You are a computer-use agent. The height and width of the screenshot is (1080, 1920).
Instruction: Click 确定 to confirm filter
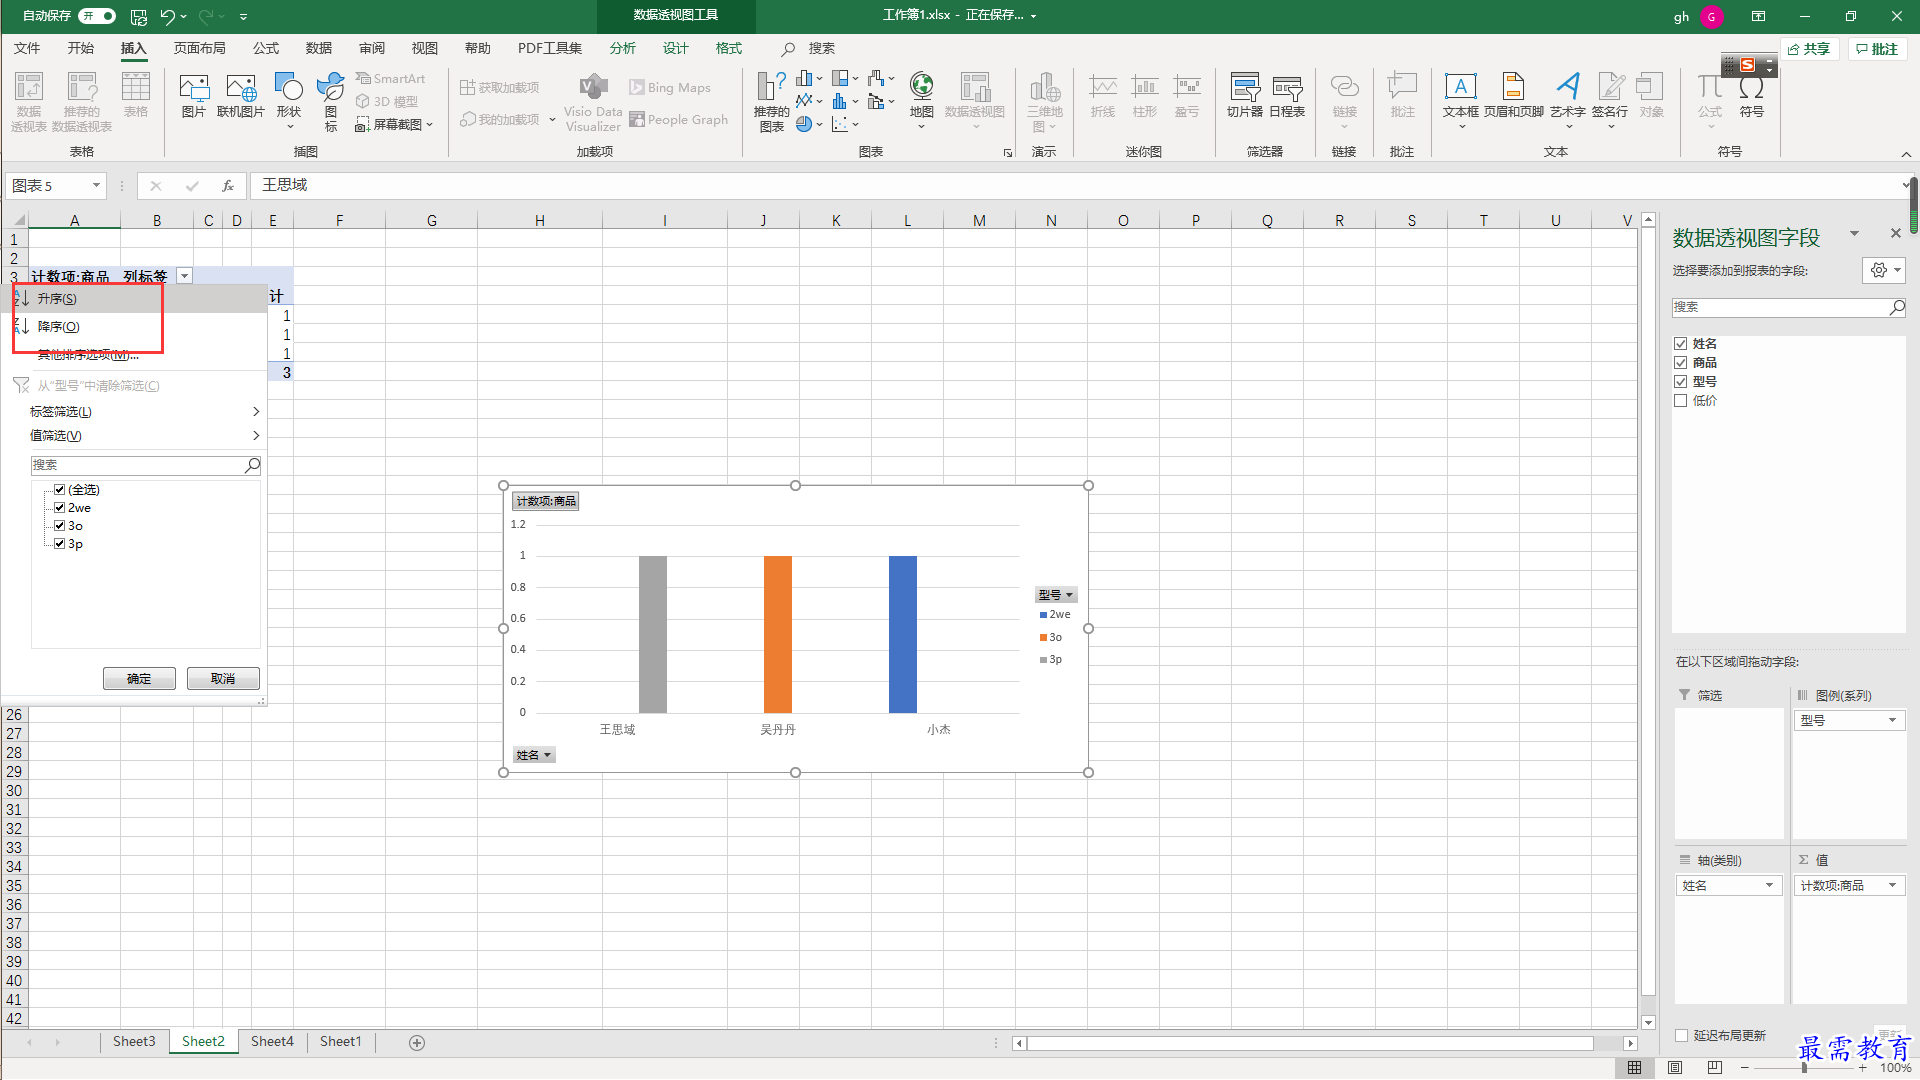pos(139,679)
